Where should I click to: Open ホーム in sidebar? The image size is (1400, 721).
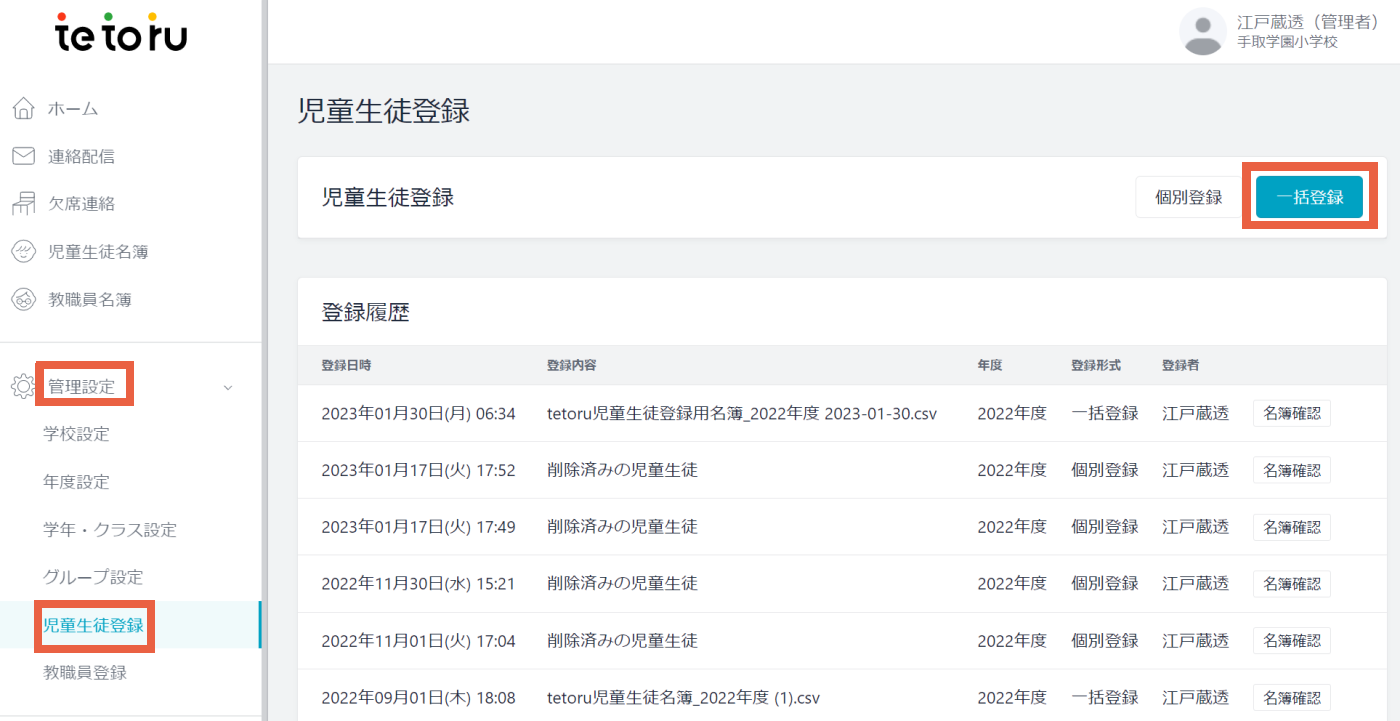tap(73, 108)
